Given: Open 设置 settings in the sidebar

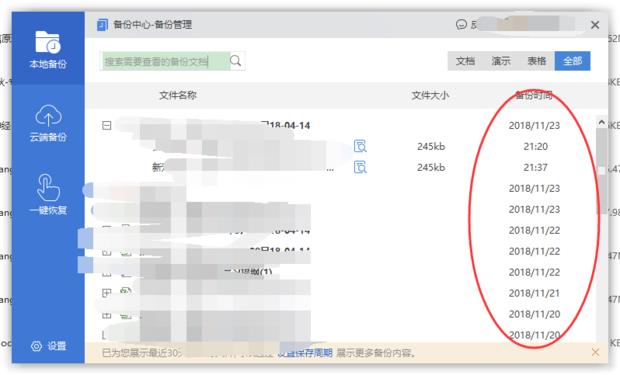Looking at the screenshot, I should point(48,346).
